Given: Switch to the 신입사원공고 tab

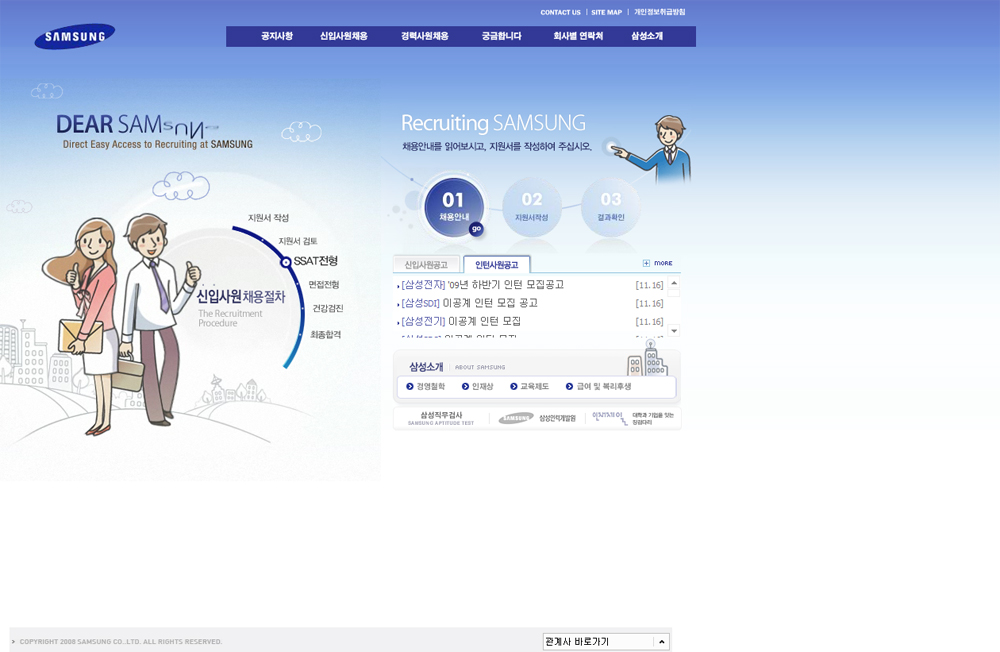Looking at the screenshot, I should pos(426,265).
